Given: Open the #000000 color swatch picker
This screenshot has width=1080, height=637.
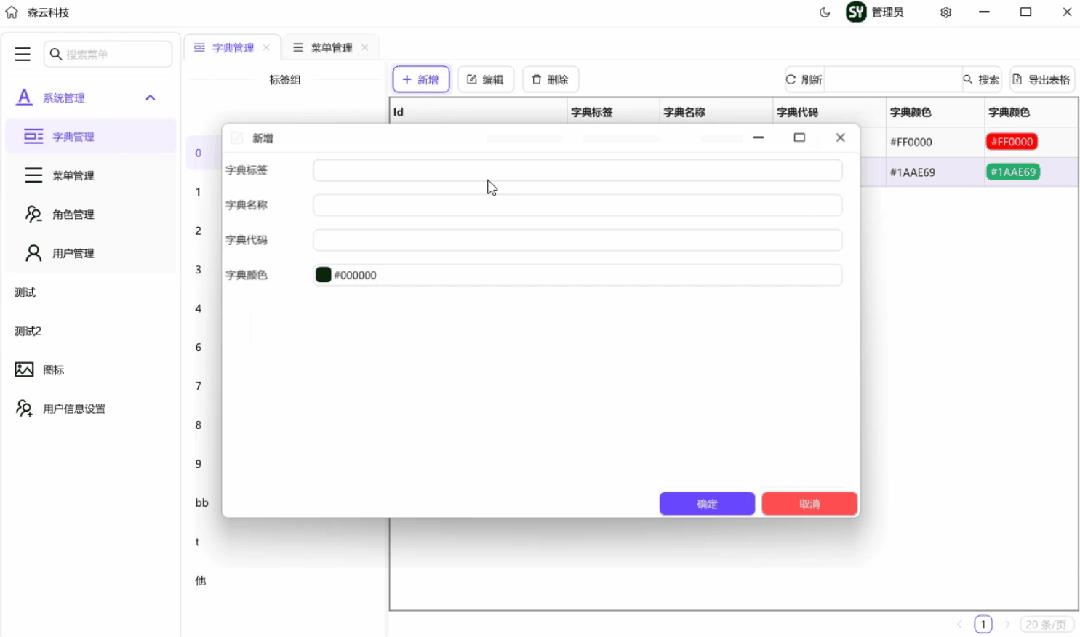Looking at the screenshot, I should click(322, 273).
